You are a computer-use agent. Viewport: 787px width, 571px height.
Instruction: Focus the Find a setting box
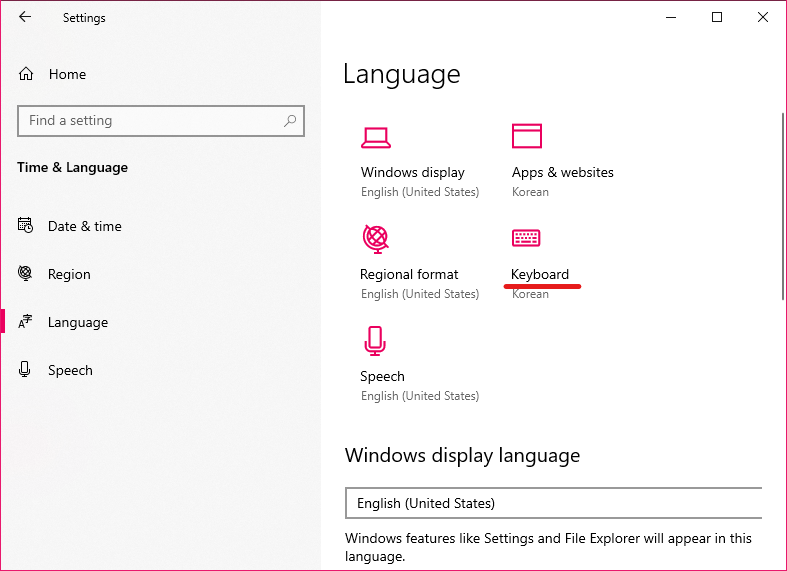click(161, 121)
